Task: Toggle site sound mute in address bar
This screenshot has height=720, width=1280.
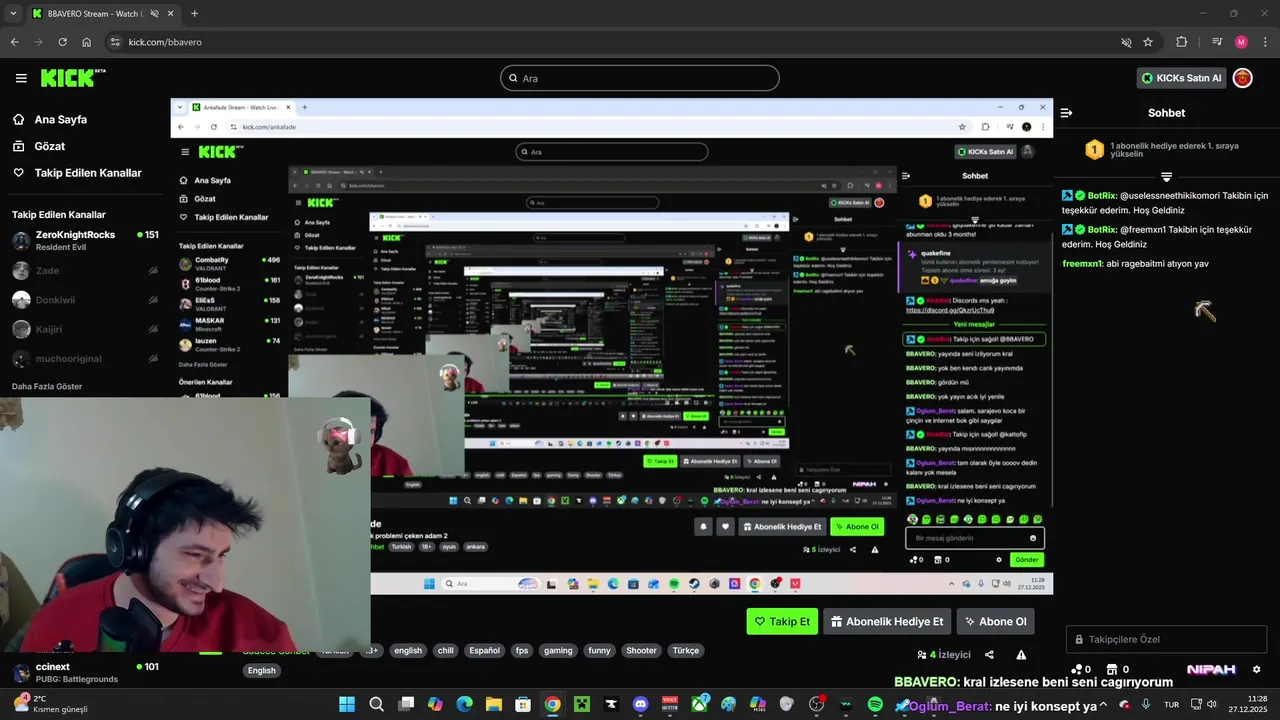Action: click(1125, 42)
